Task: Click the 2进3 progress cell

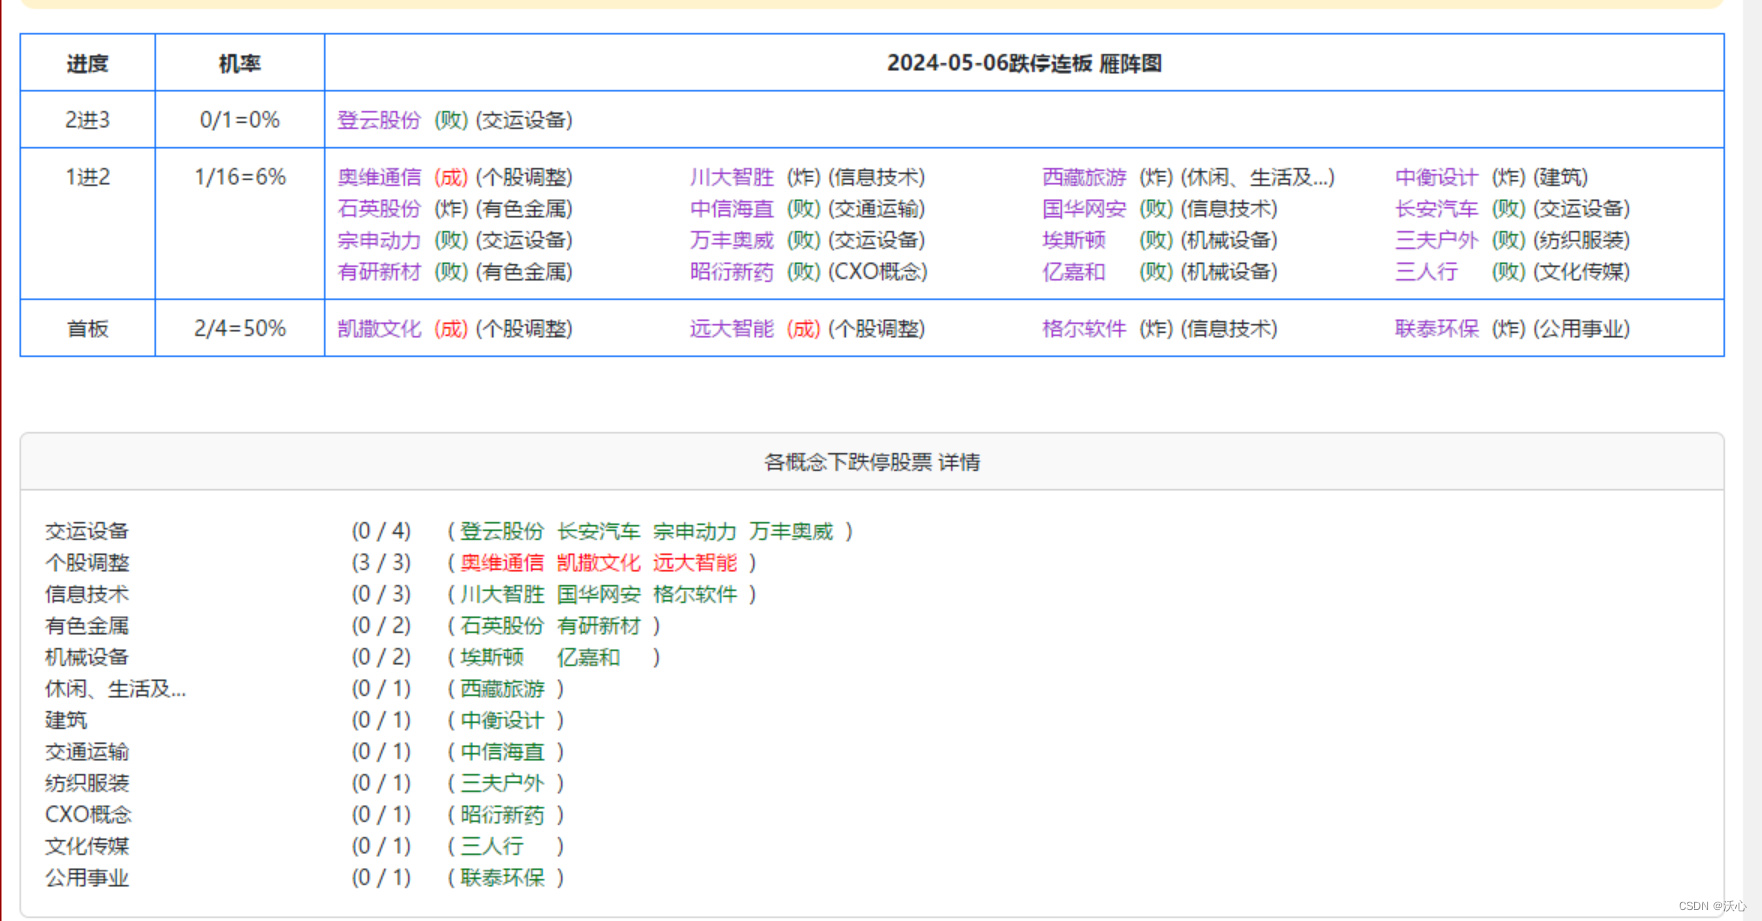Action: click(x=88, y=120)
